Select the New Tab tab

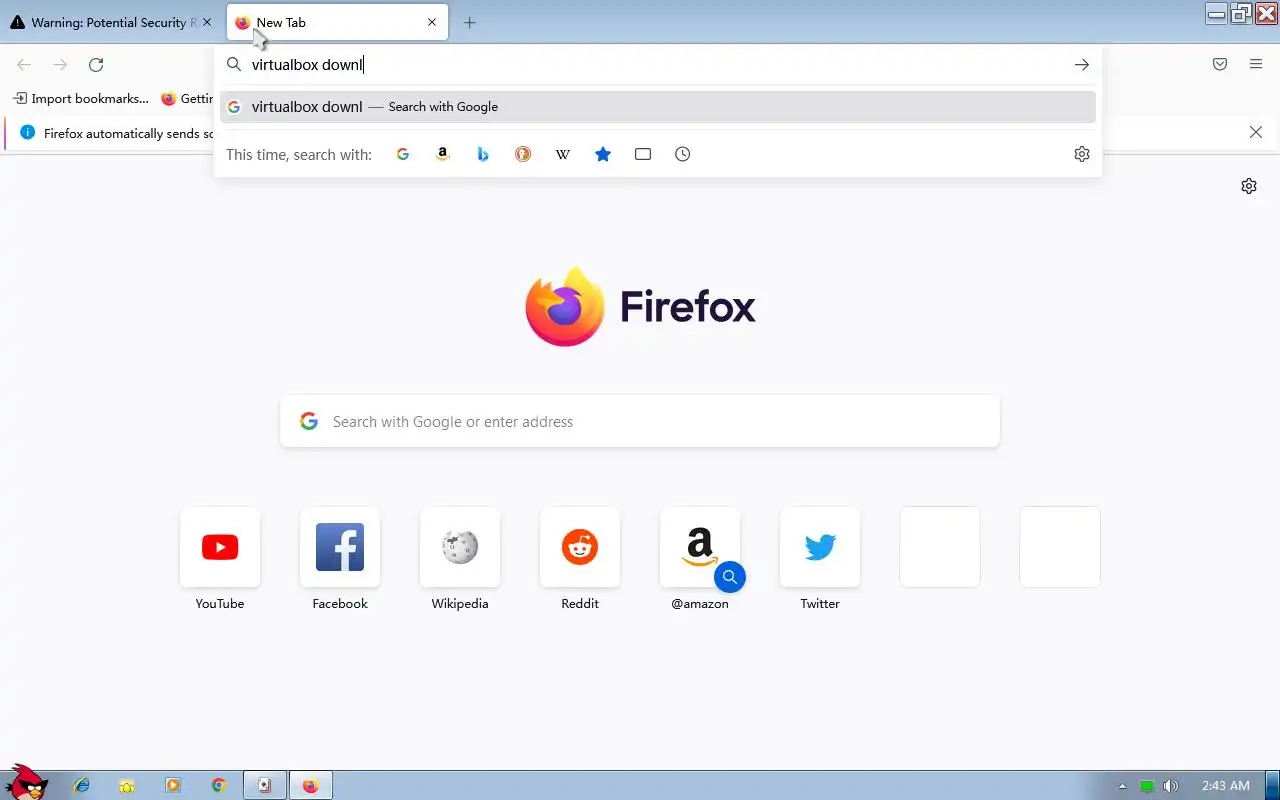337,22
